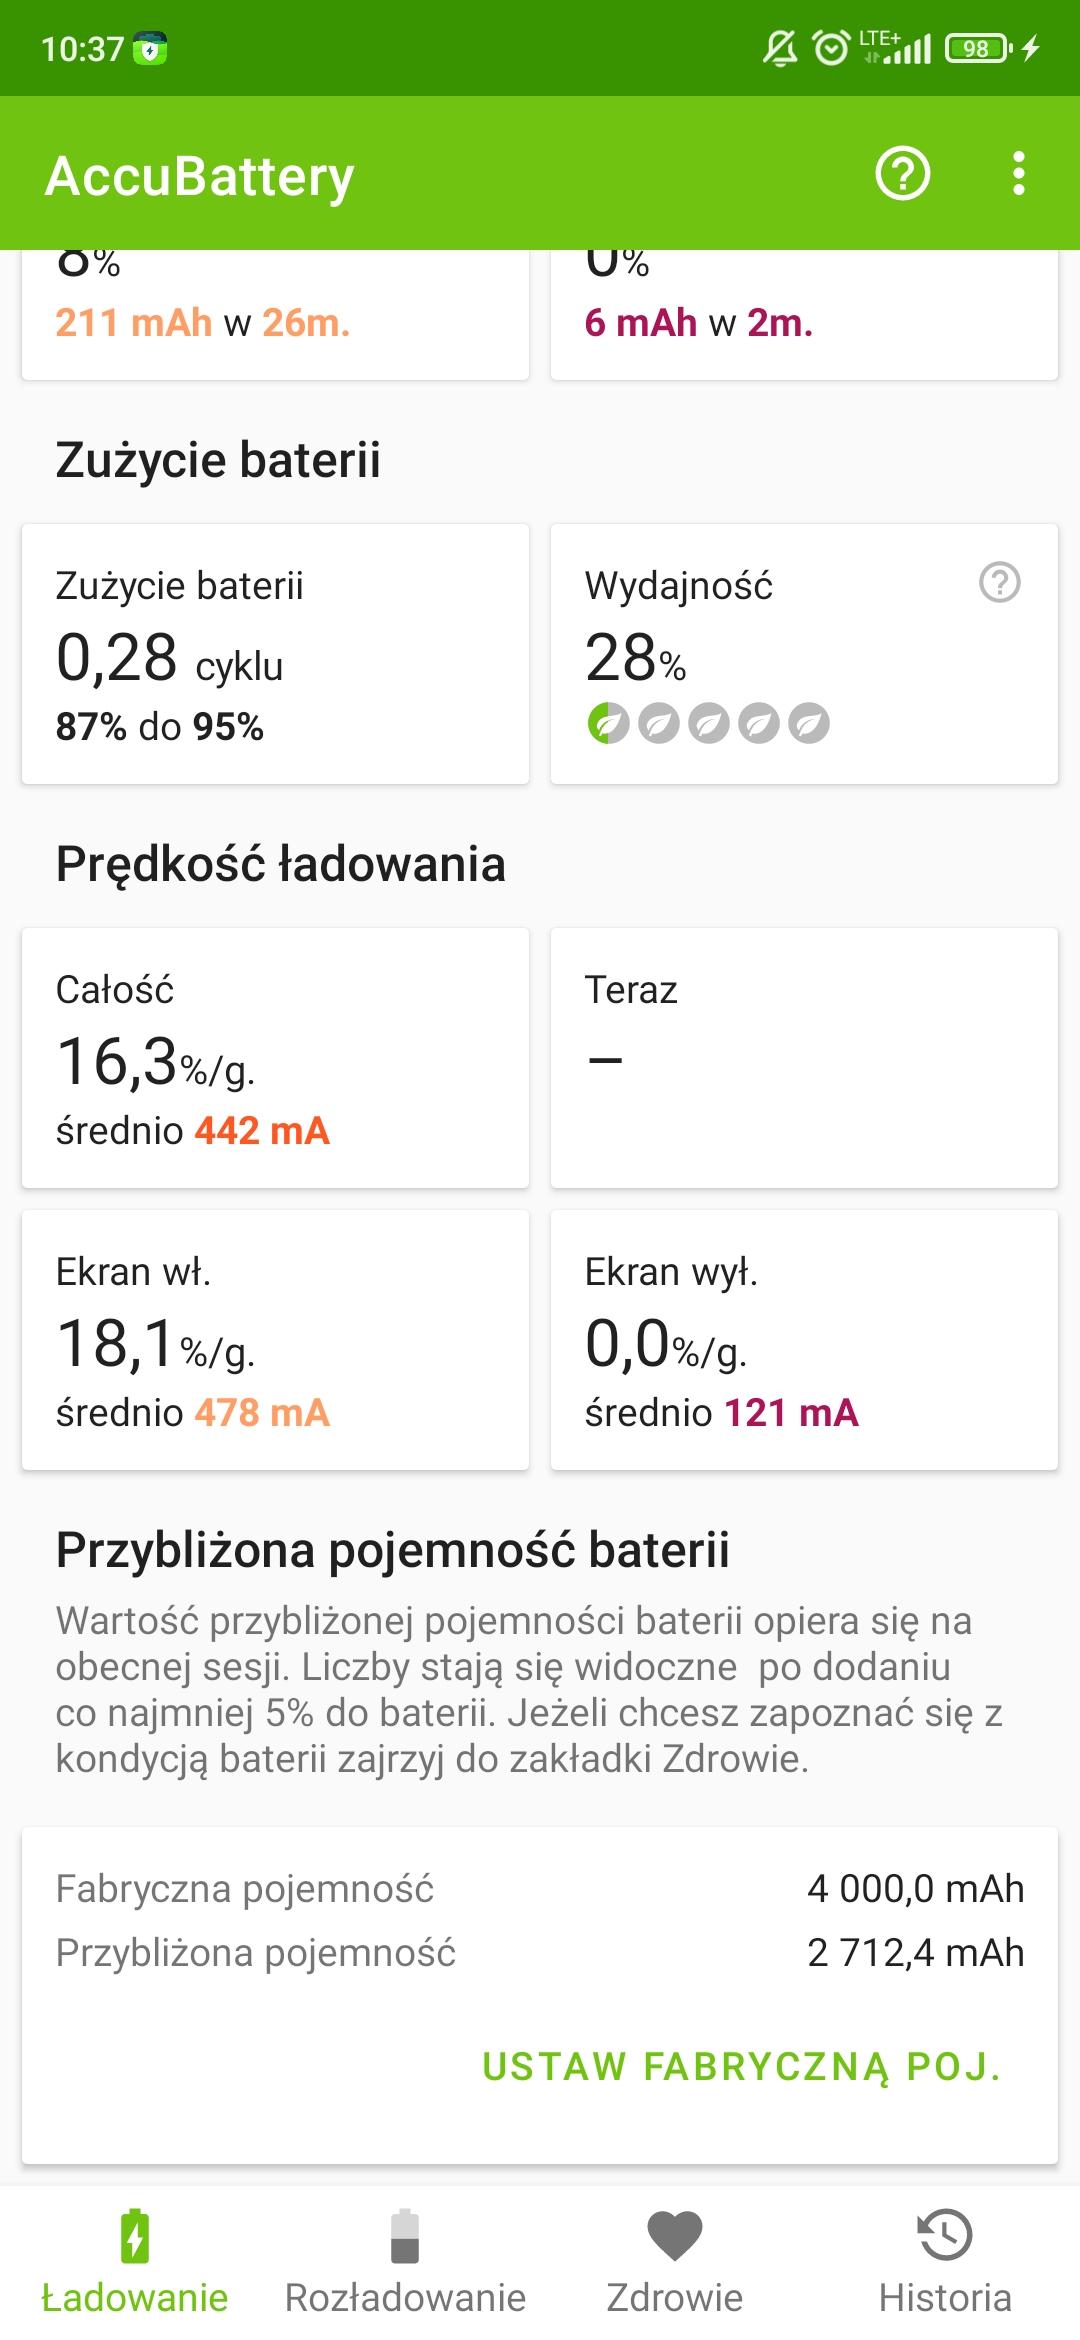1080x2340 pixels.
Task: Tap the status bar battery indicator
Action: [x=978, y=48]
